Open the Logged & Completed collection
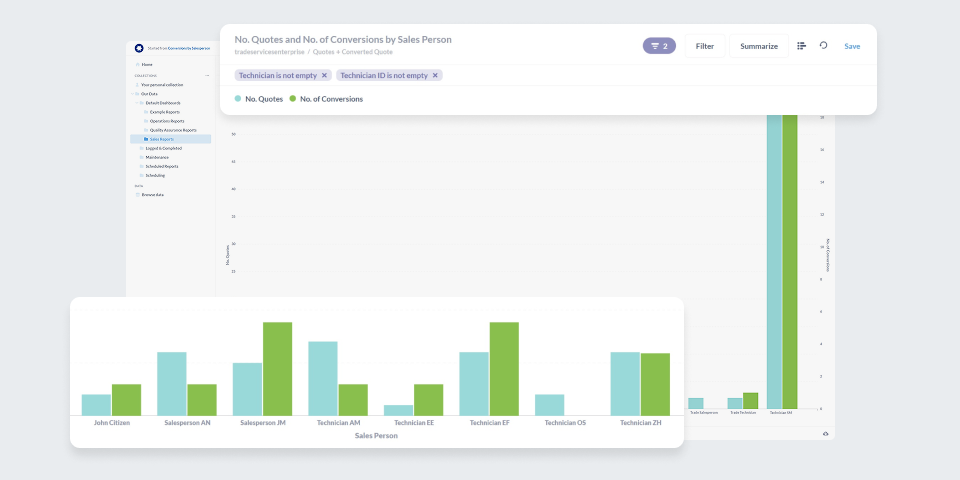960x480 pixels. [x=163, y=148]
